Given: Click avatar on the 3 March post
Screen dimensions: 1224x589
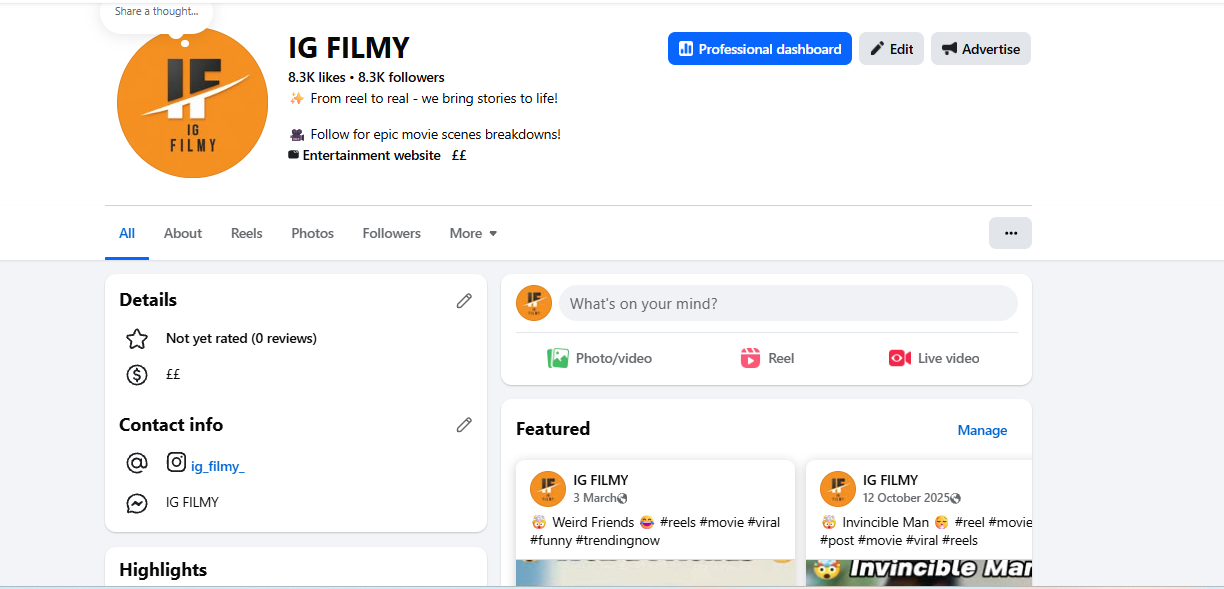Looking at the screenshot, I should pyautogui.click(x=548, y=489).
